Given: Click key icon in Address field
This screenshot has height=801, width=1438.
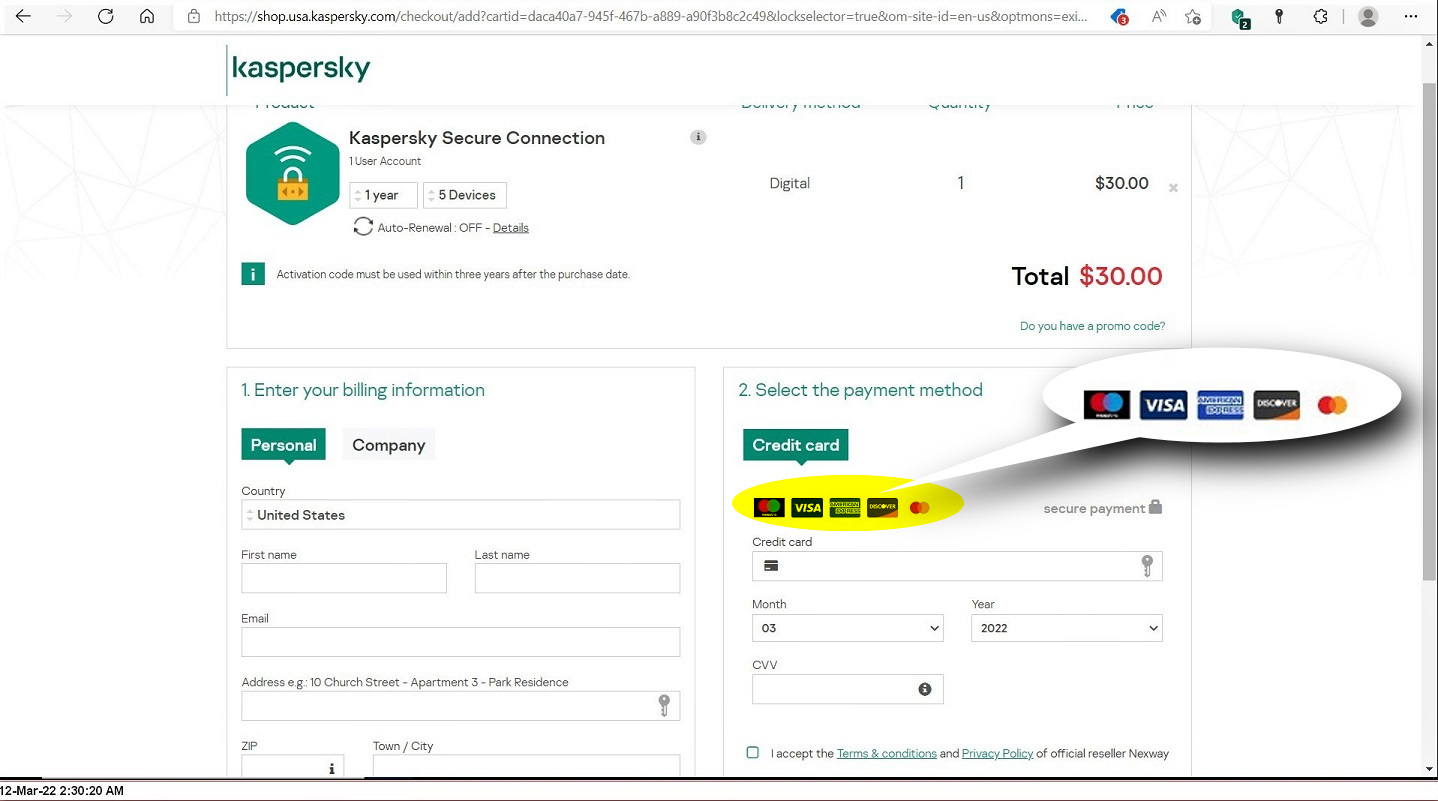Looking at the screenshot, I should (x=664, y=705).
